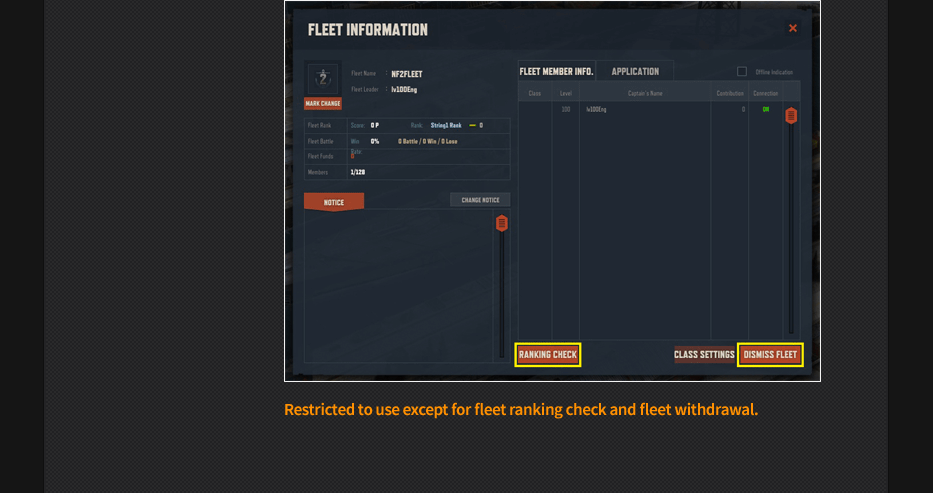The width and height of the screenshot is (933, 493).
Task: Click the Change Notice button
Action: (480, 200)
